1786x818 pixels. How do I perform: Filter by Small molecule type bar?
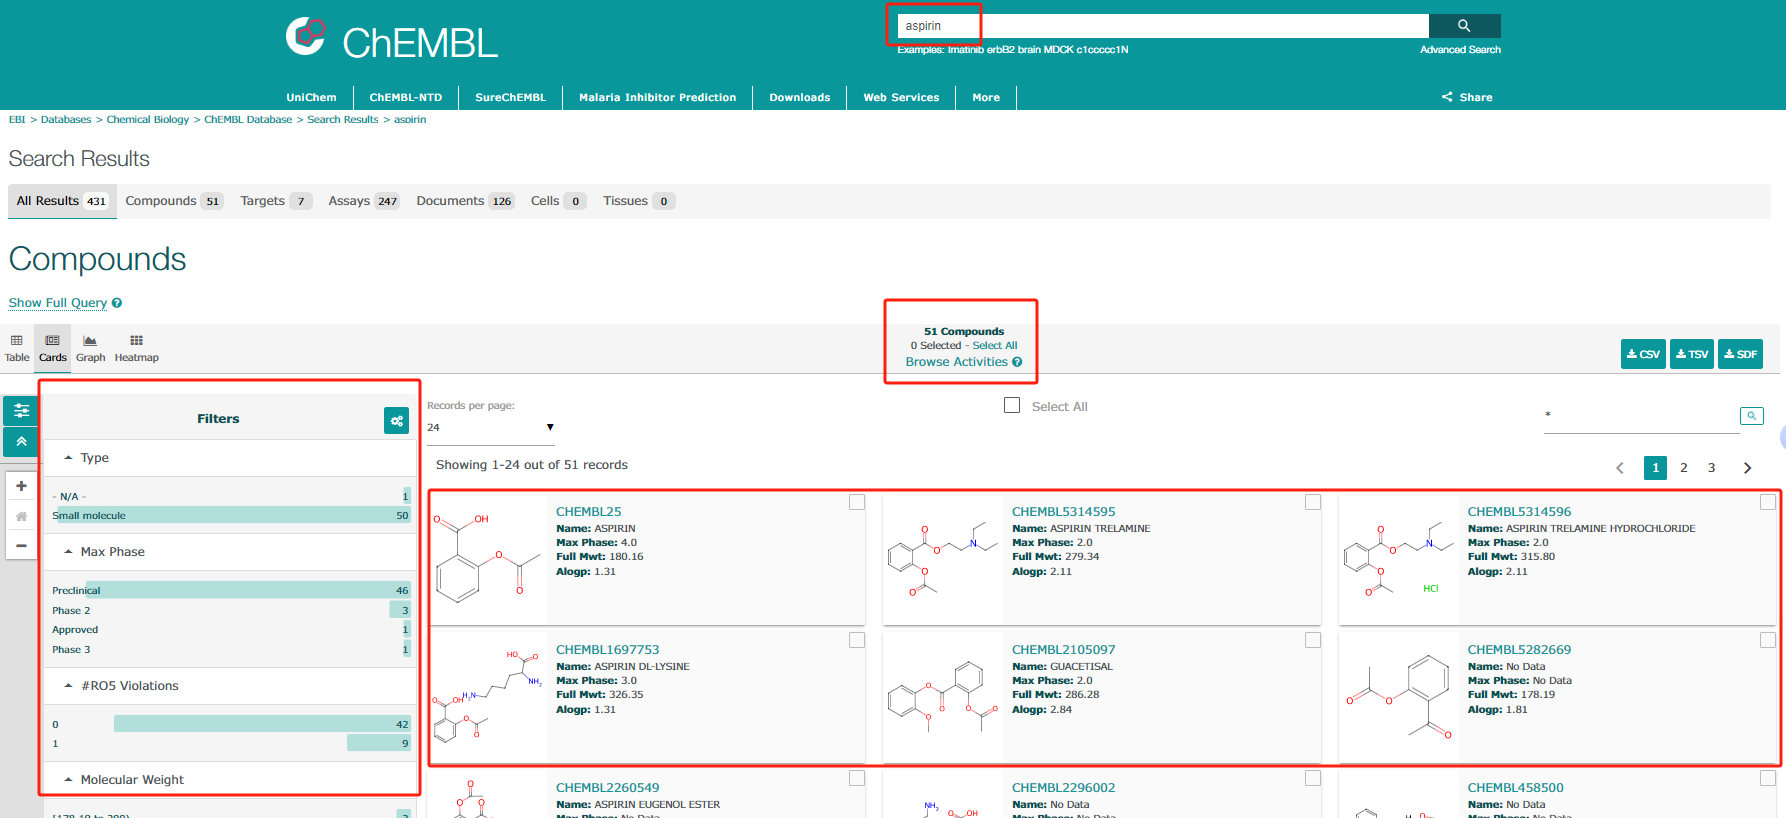(231, 516)
